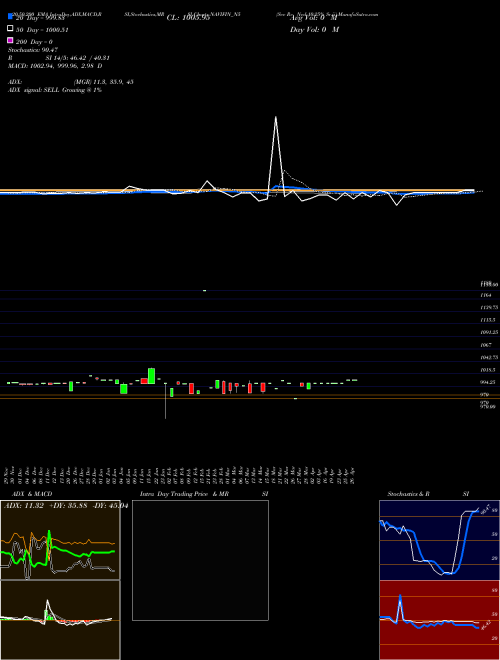This screenshot has width=500, height=660.
Task: Click the 'CL: 1005.95' closing price label
Action: pos(188,18)
